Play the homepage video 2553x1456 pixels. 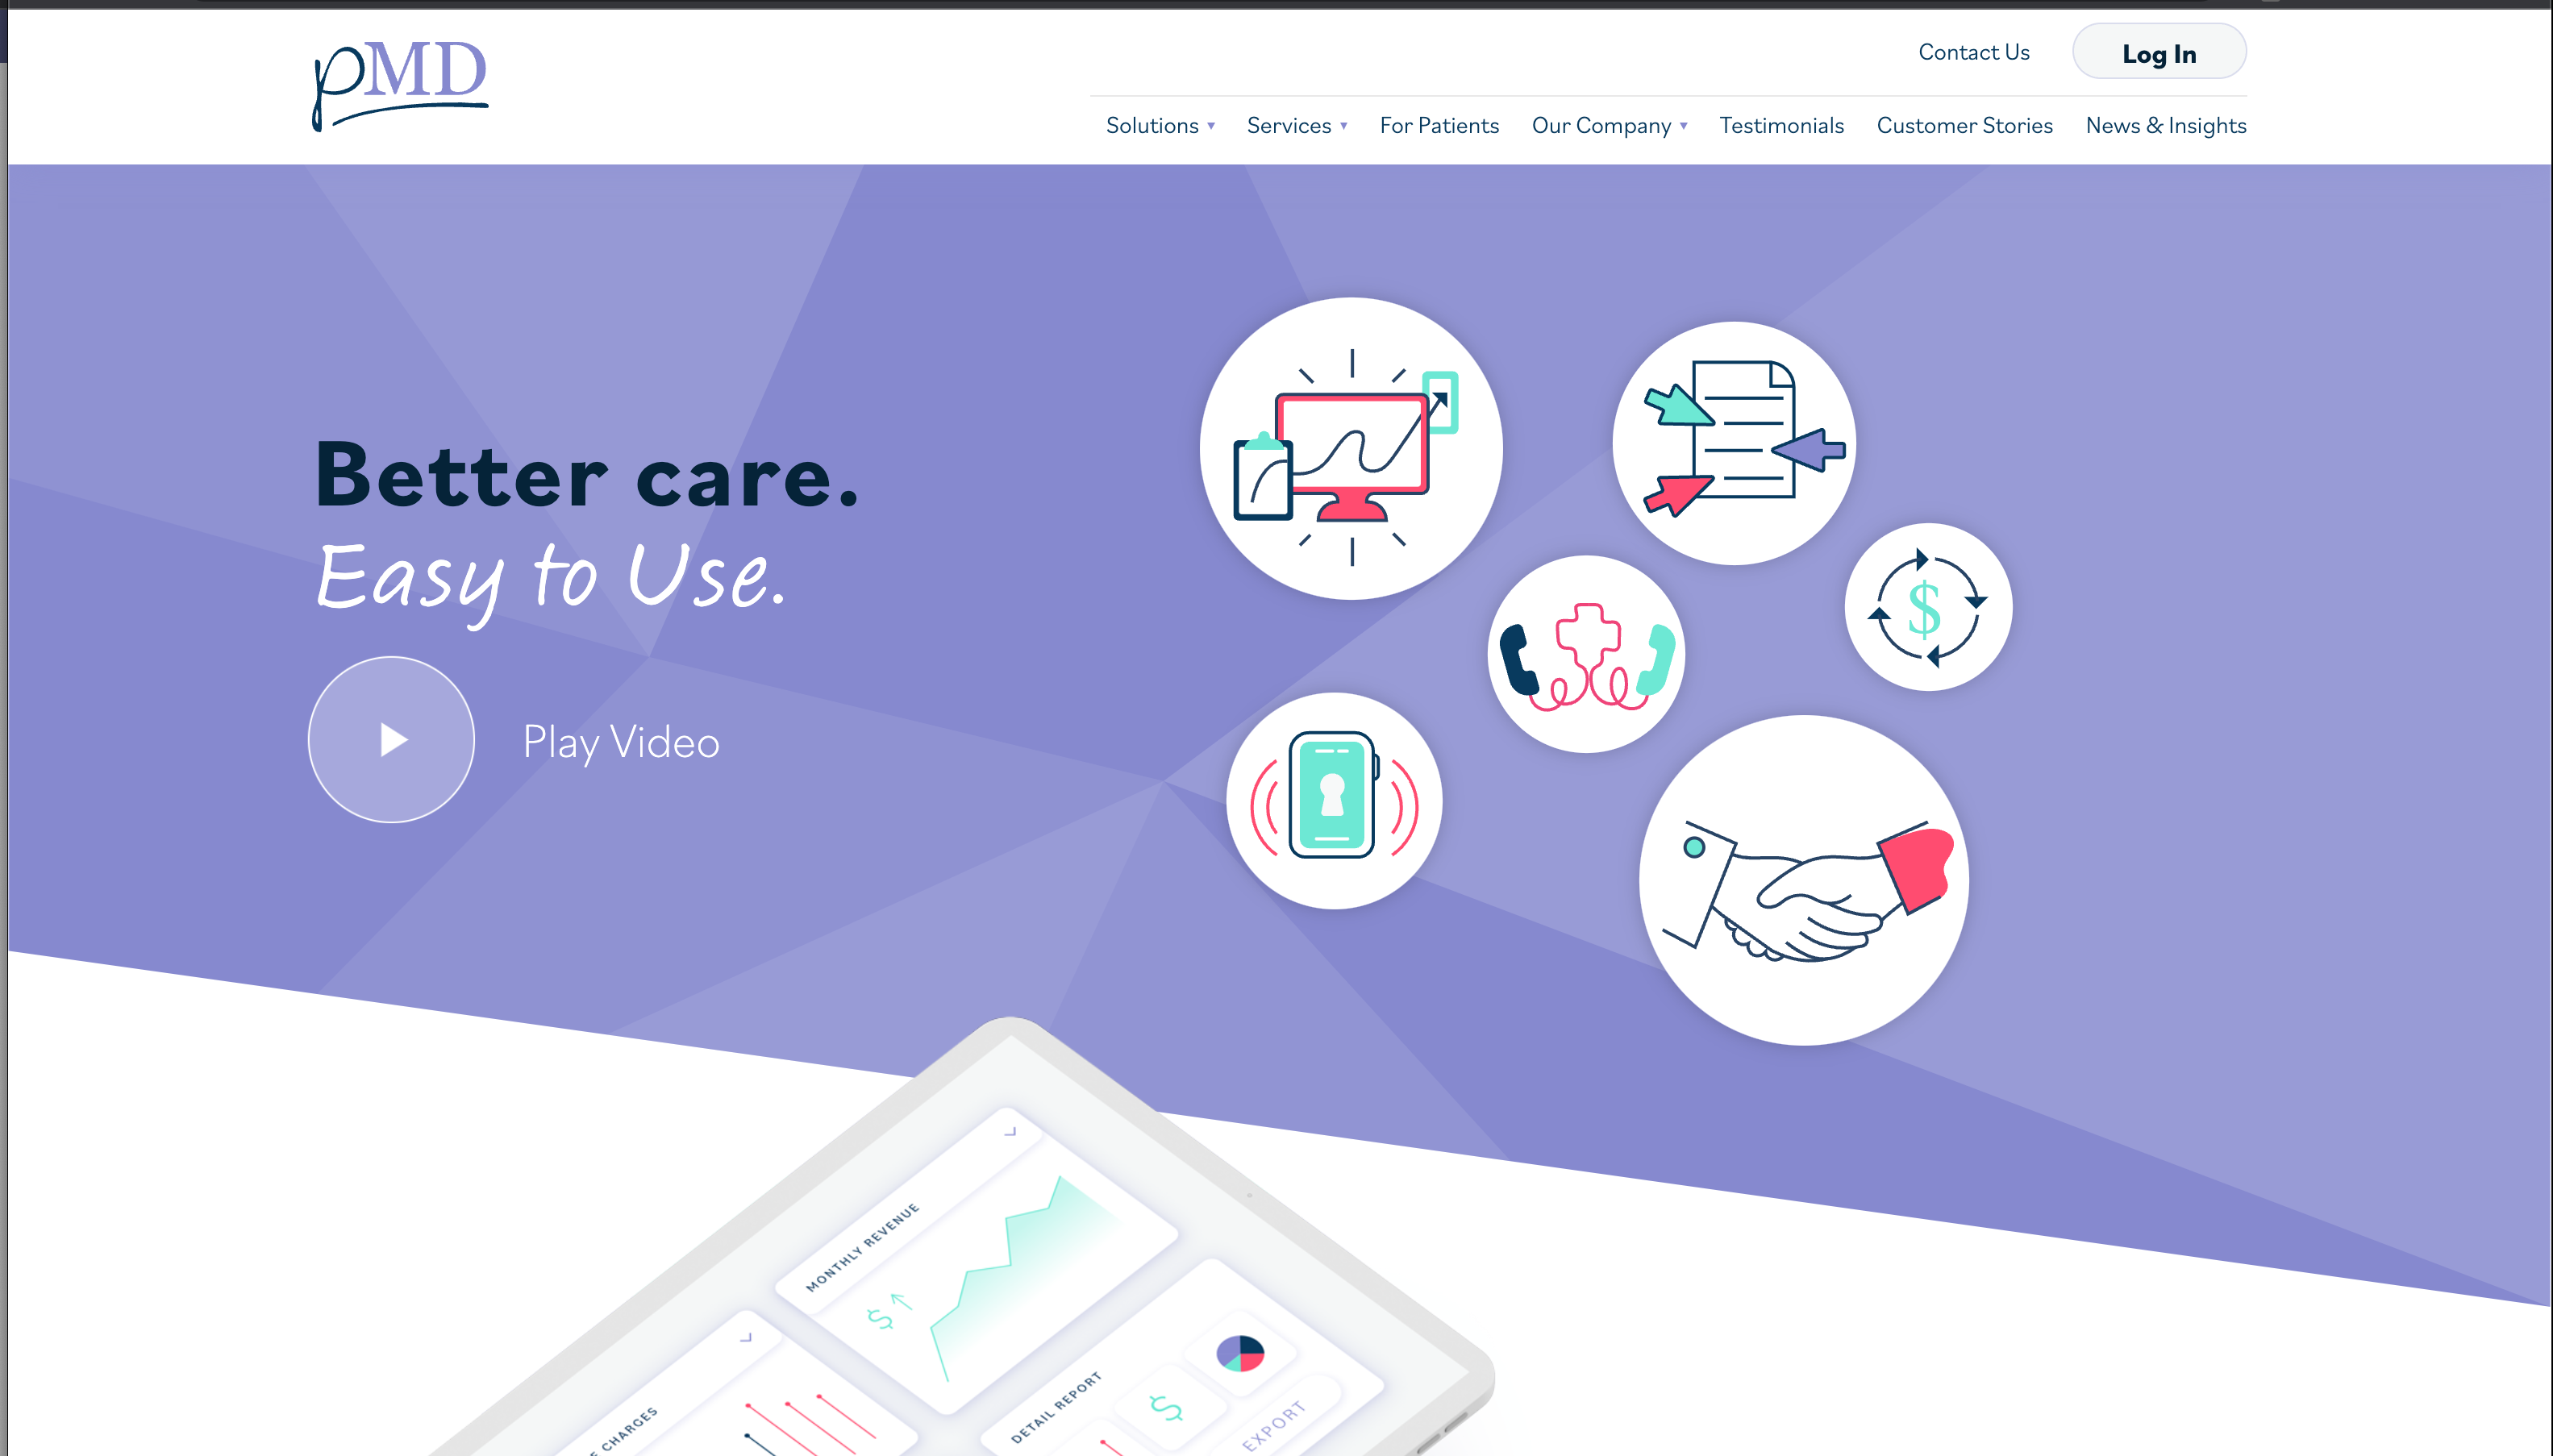[393, 738]
